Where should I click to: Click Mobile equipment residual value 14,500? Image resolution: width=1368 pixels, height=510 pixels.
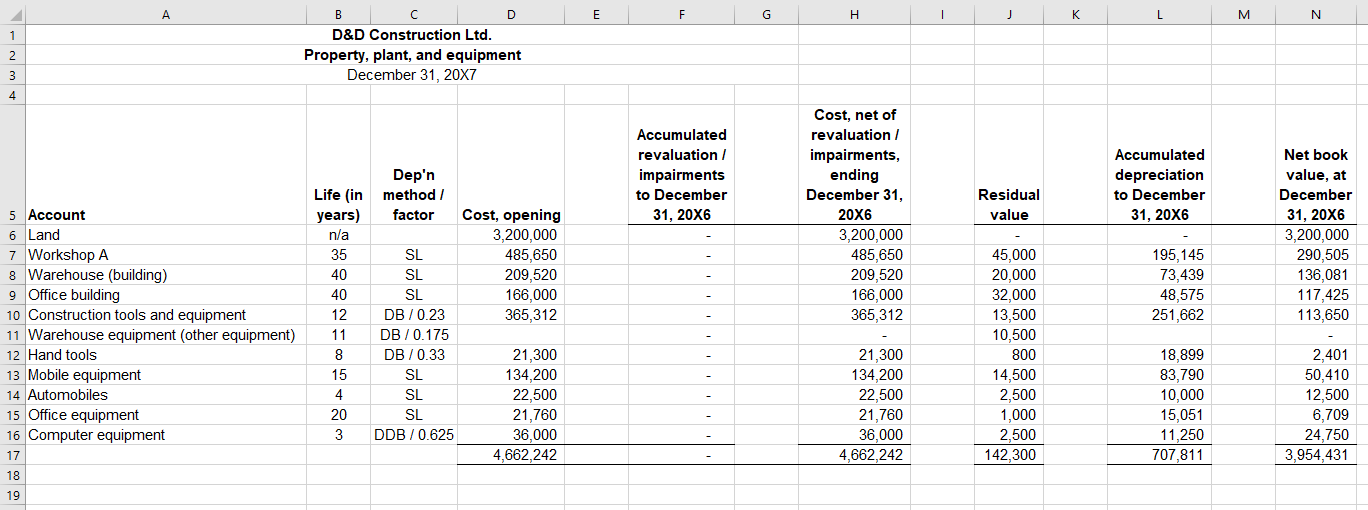(x=1009, y=375)
